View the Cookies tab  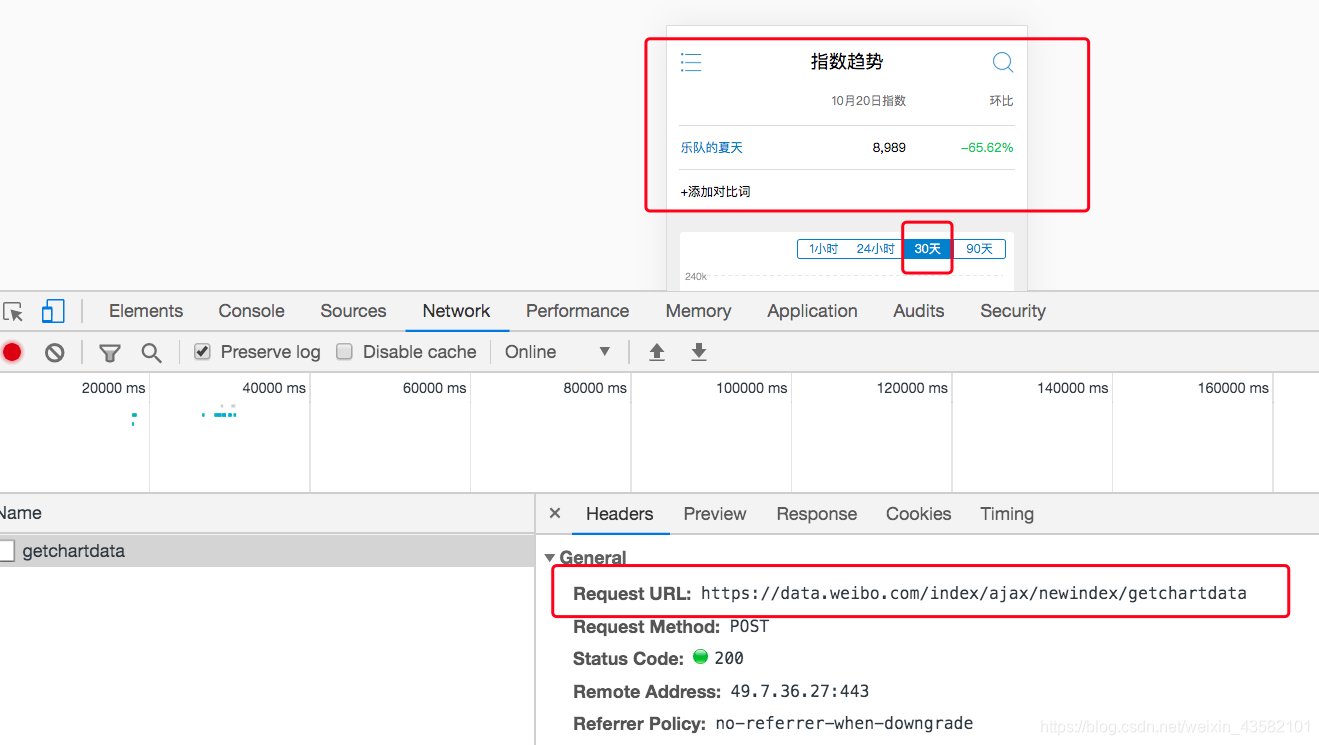pyautogui.click(x=918, y=514)
